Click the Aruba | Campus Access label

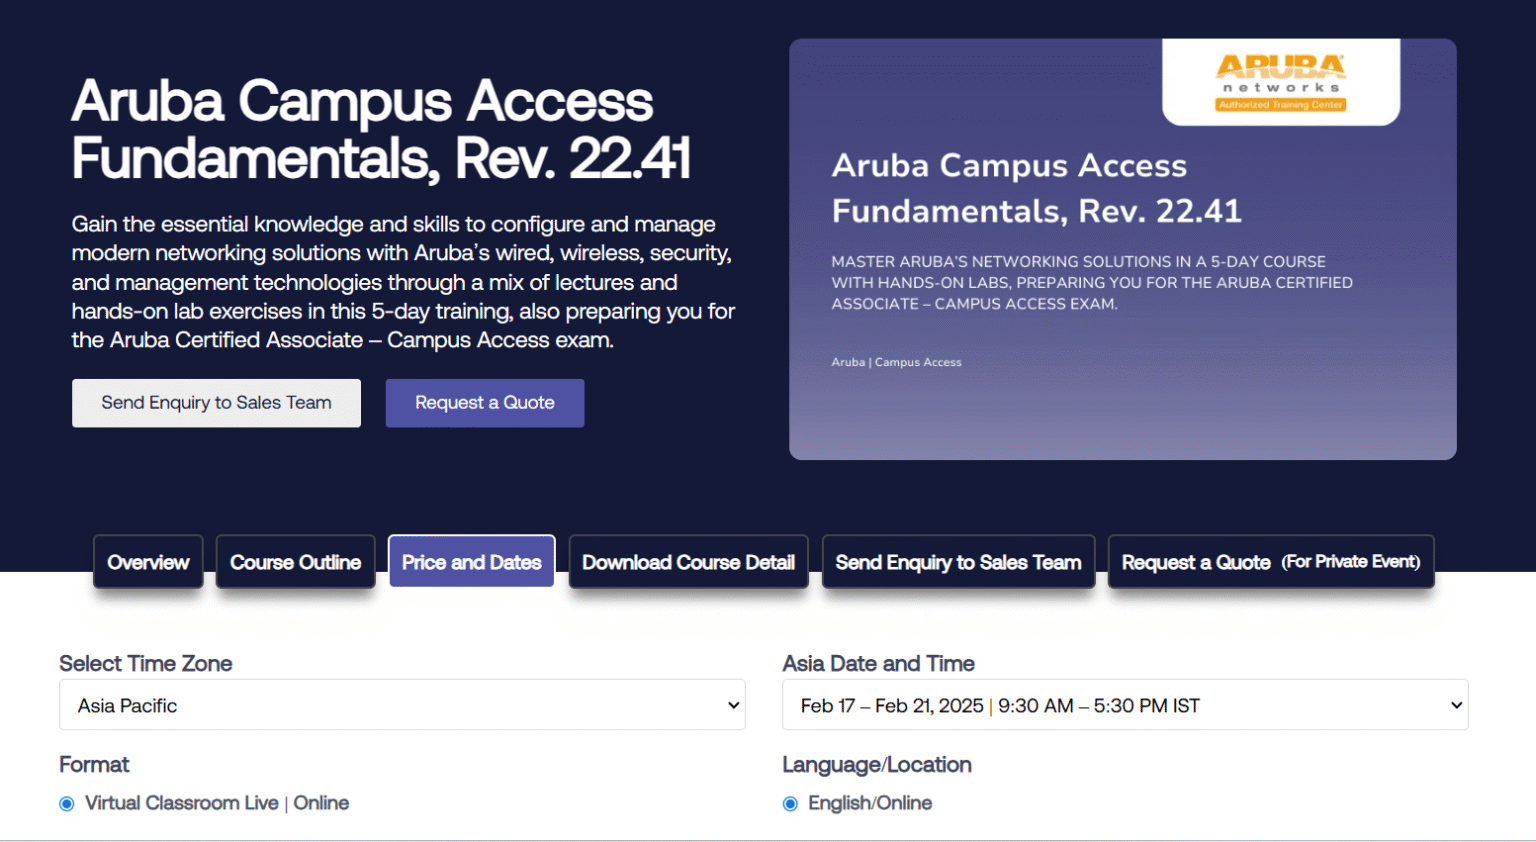point(896,362)
